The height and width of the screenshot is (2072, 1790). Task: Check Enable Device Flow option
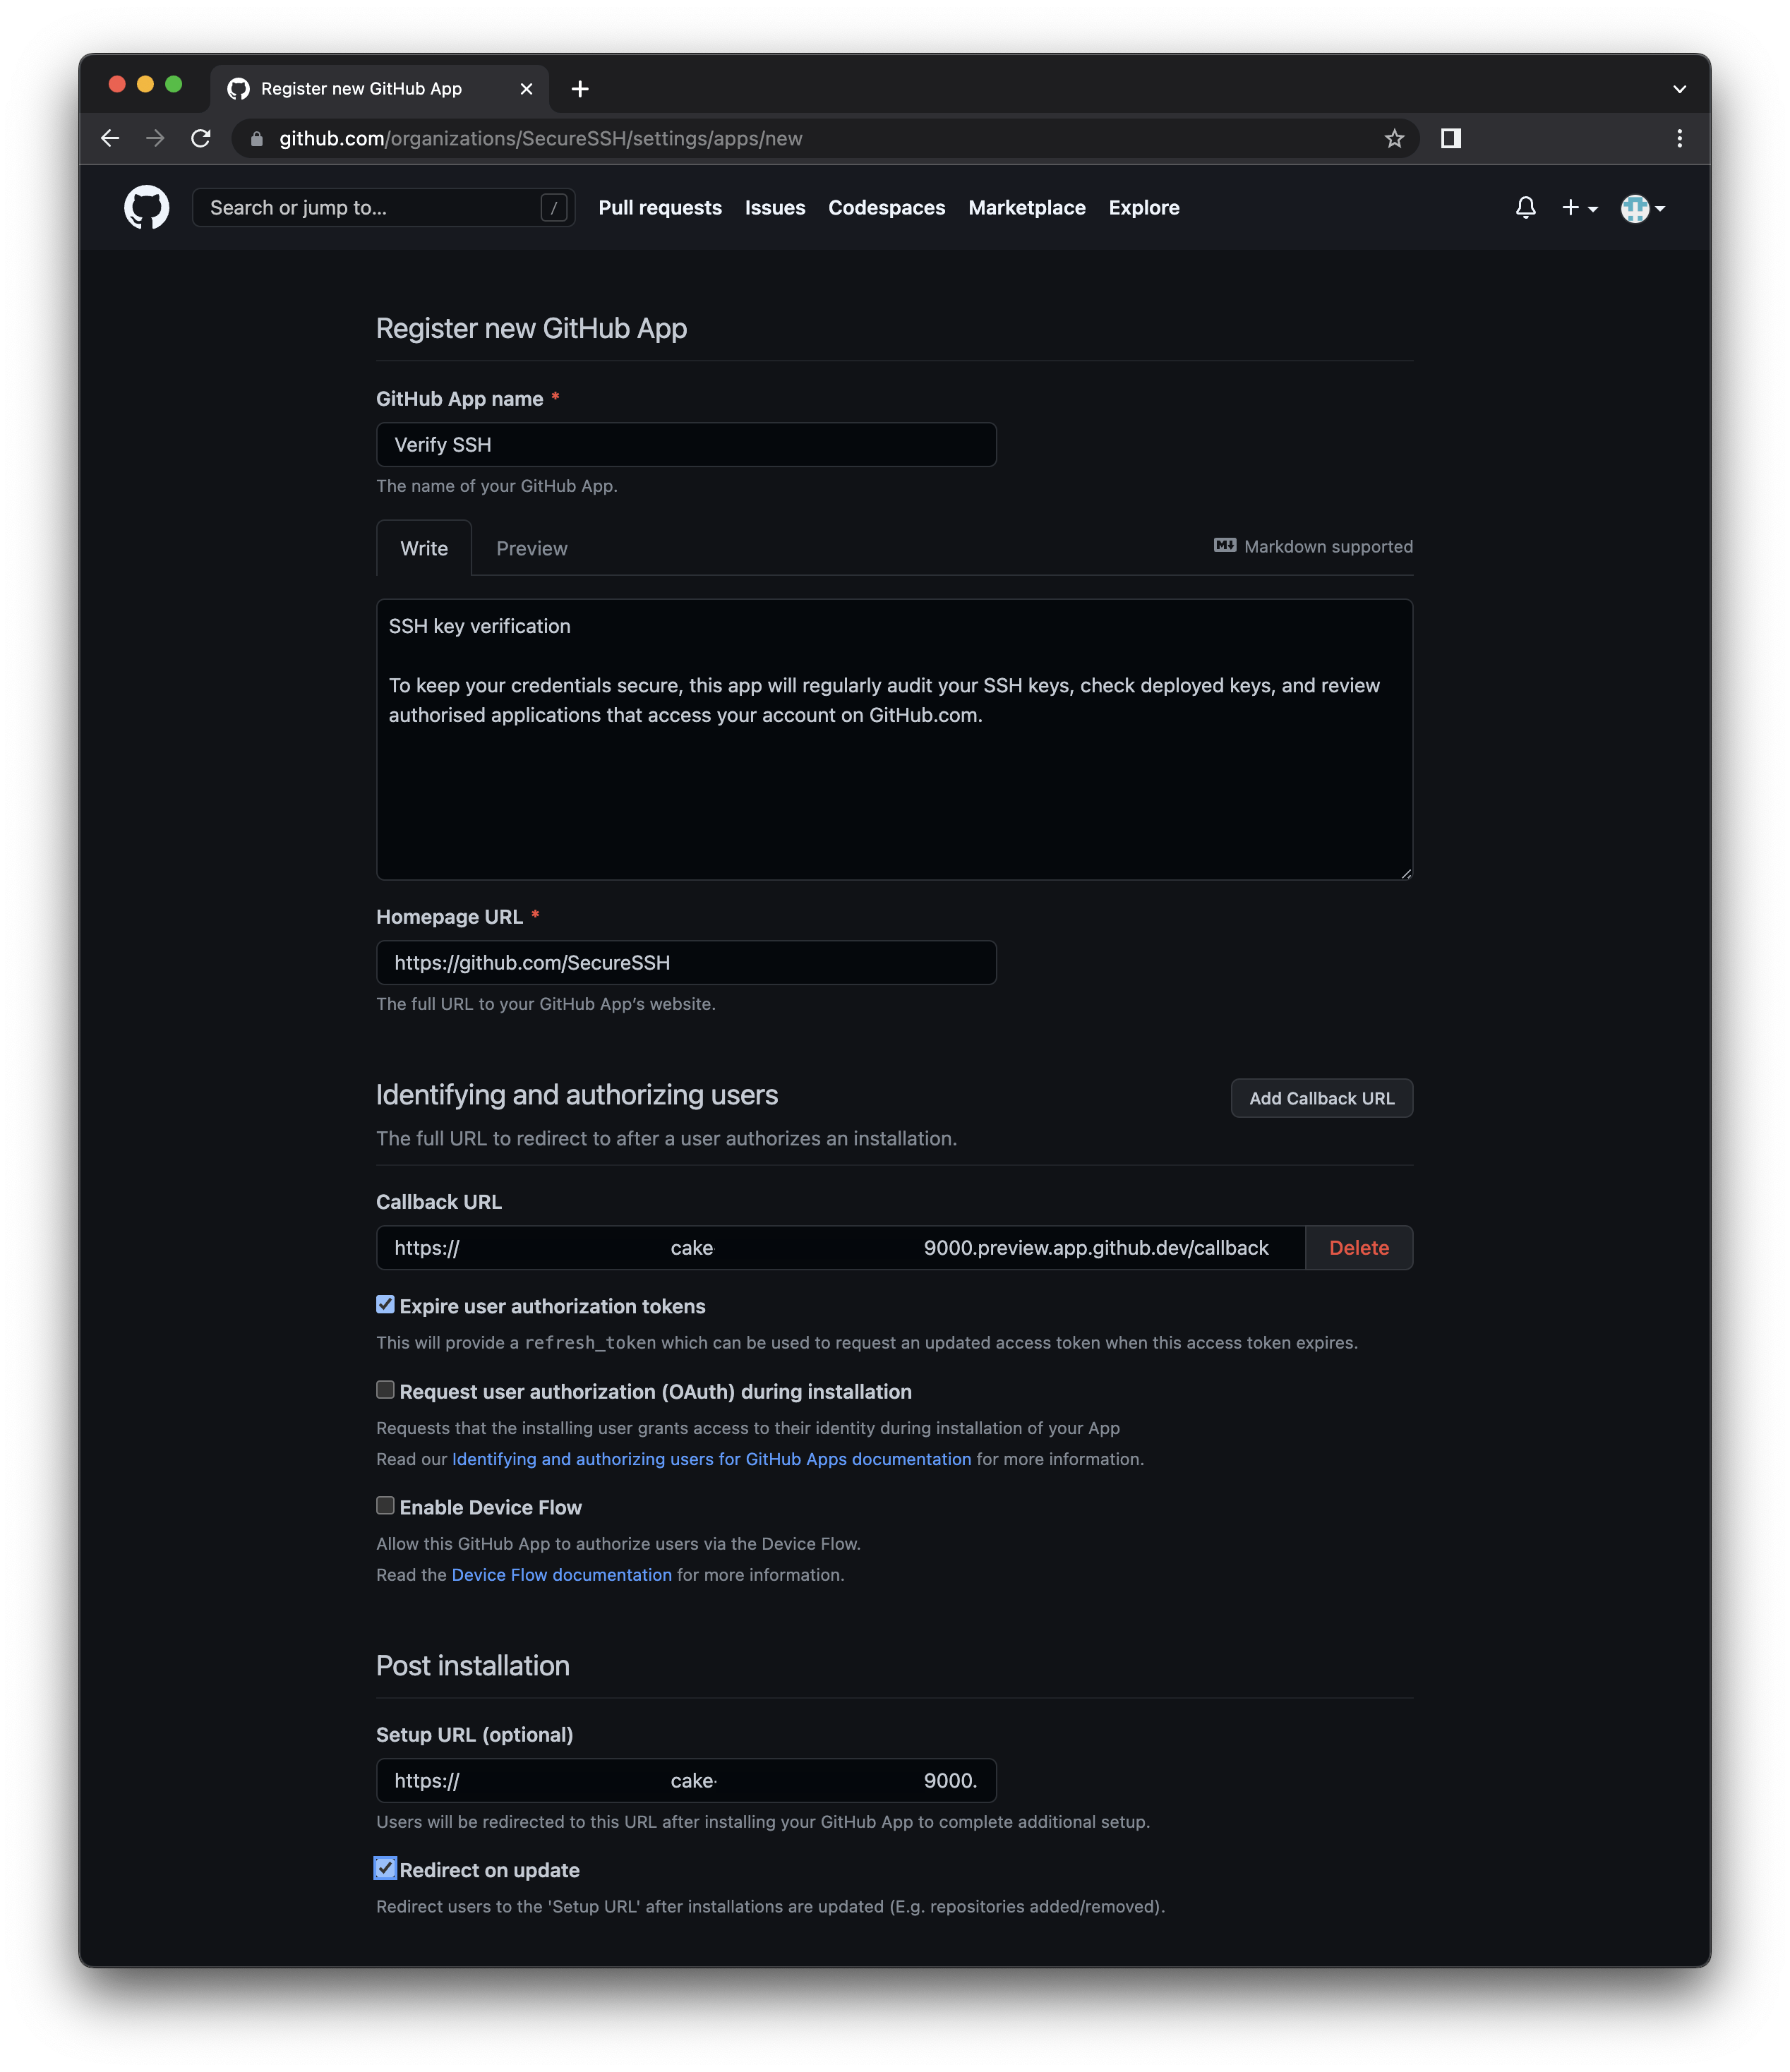385,1505
